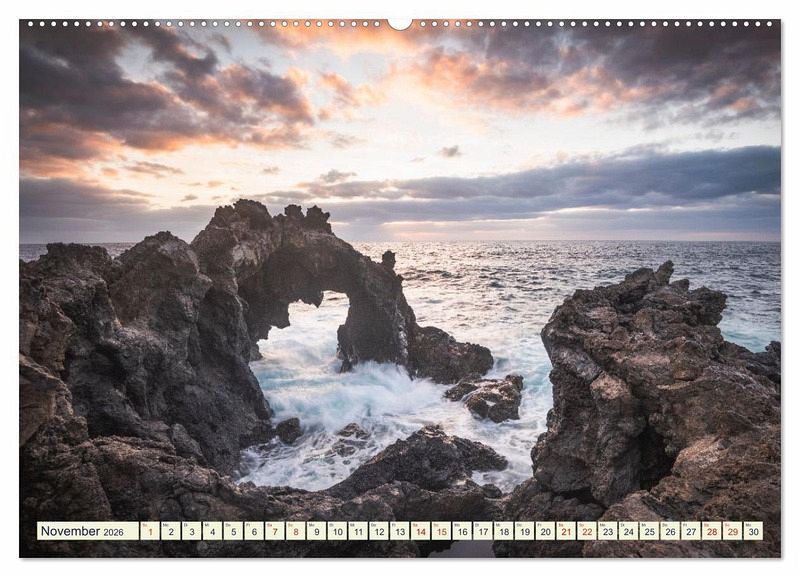Select day 20 in the calendar strip
Viewport: 800px width, 577px height.
(x=545, y=531)
